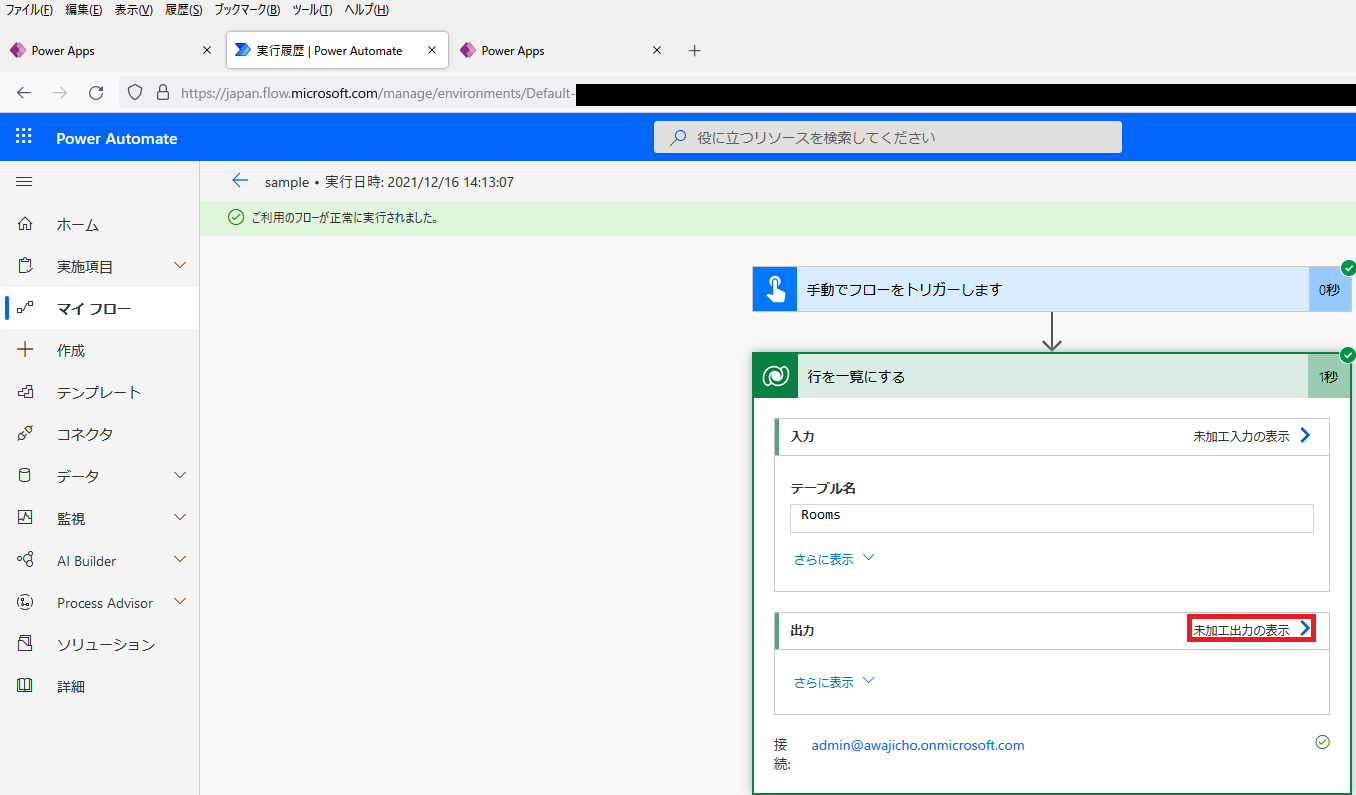Expand the Process Advisor chevron

point(180,601)
